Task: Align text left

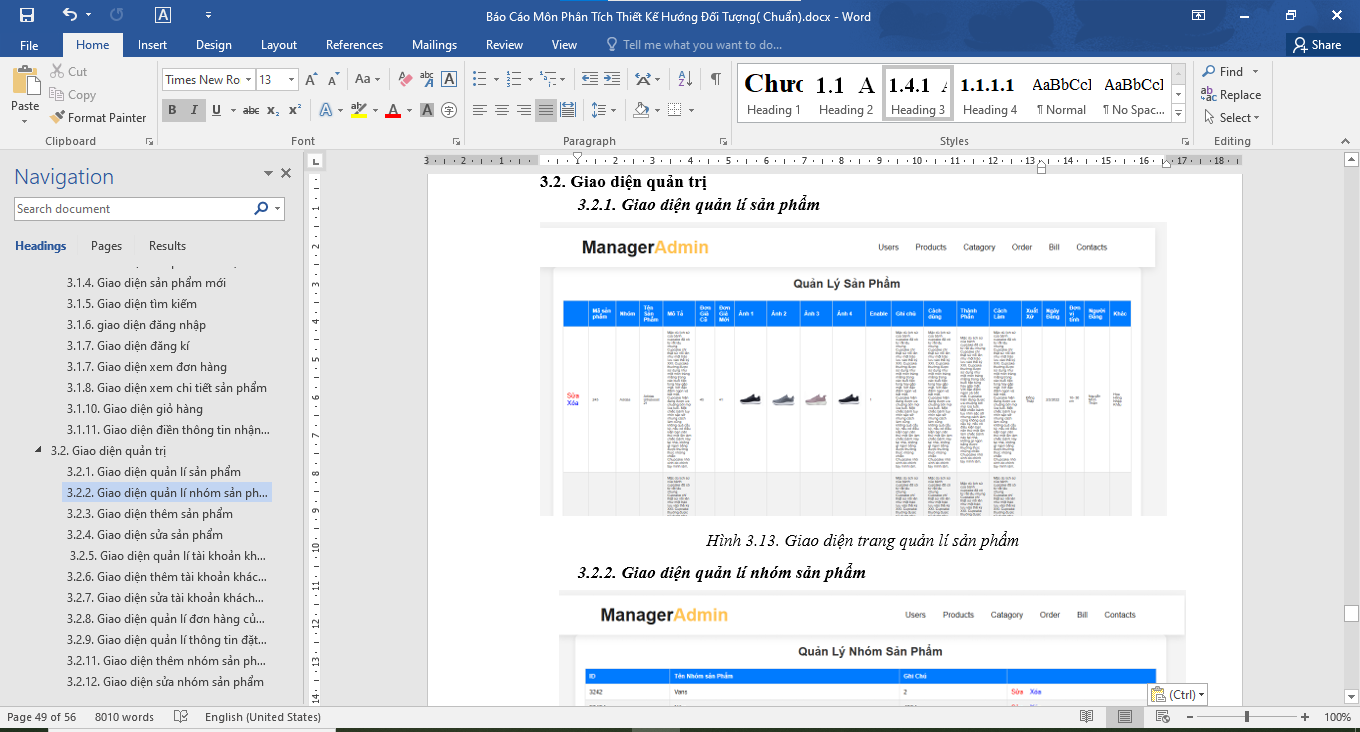Action: [480, 110]
